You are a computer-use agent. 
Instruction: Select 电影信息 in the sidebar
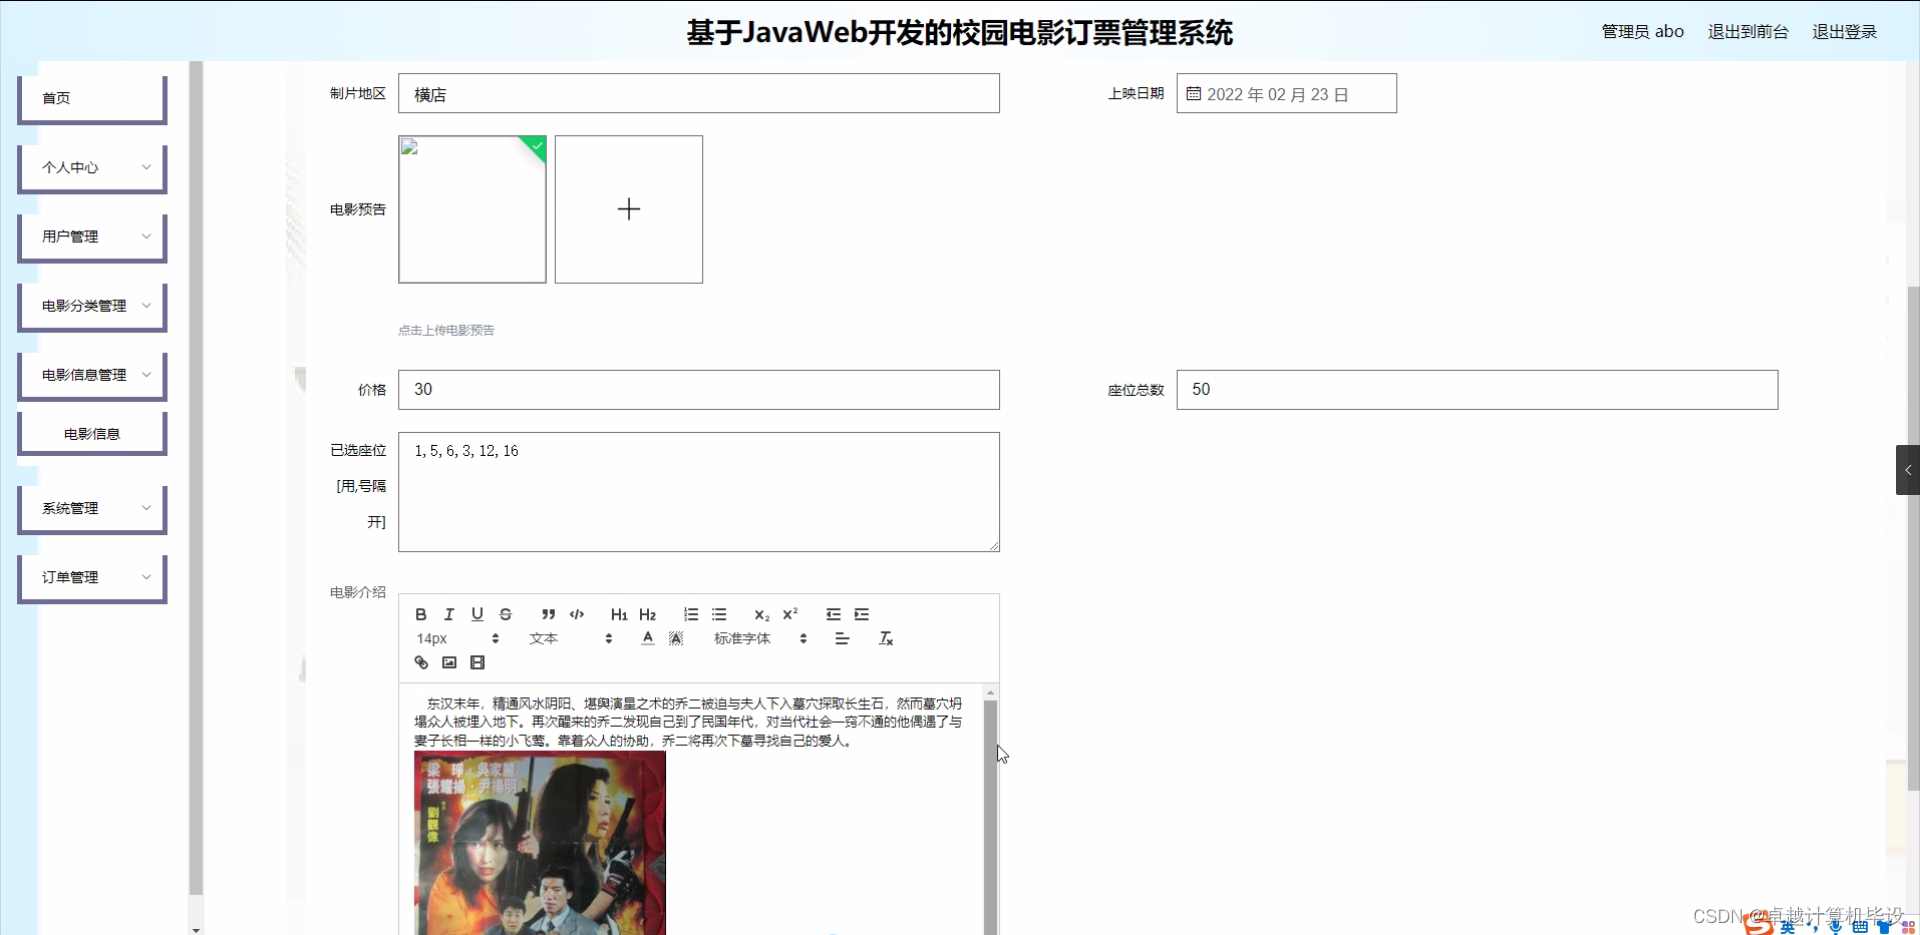92,432
